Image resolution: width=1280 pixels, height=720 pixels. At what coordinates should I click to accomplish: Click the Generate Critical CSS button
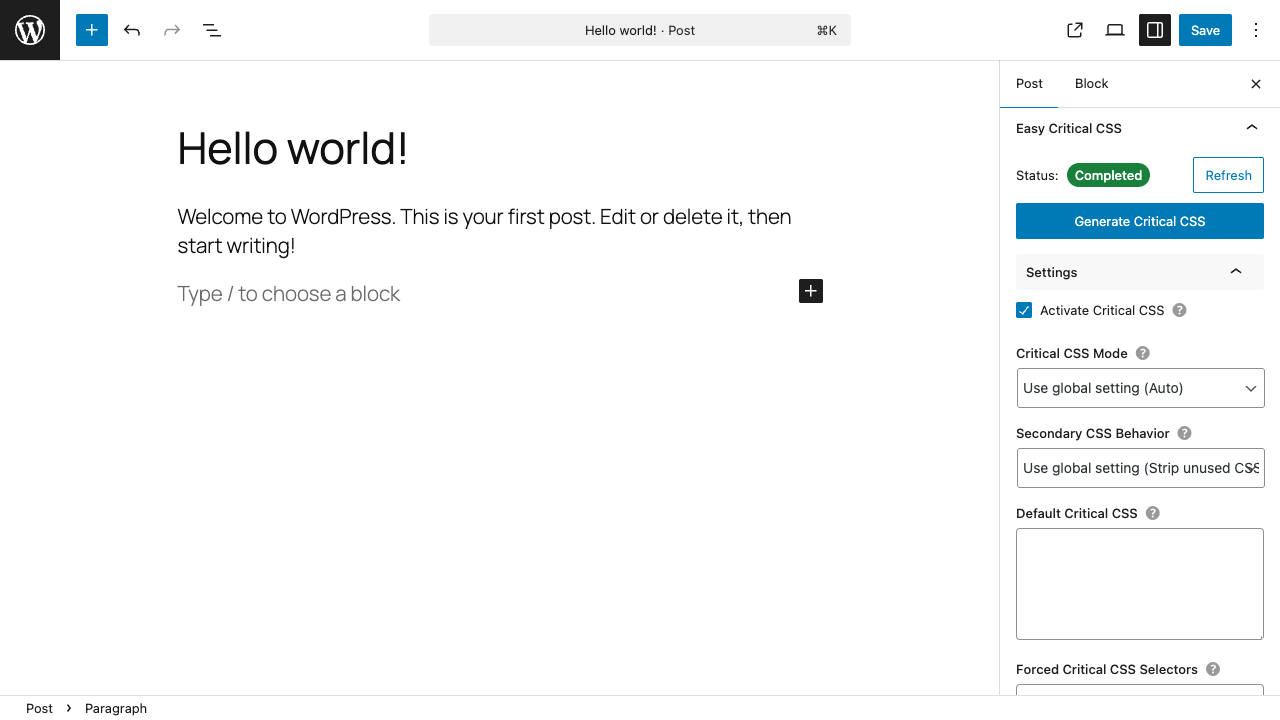[1139, 221]
